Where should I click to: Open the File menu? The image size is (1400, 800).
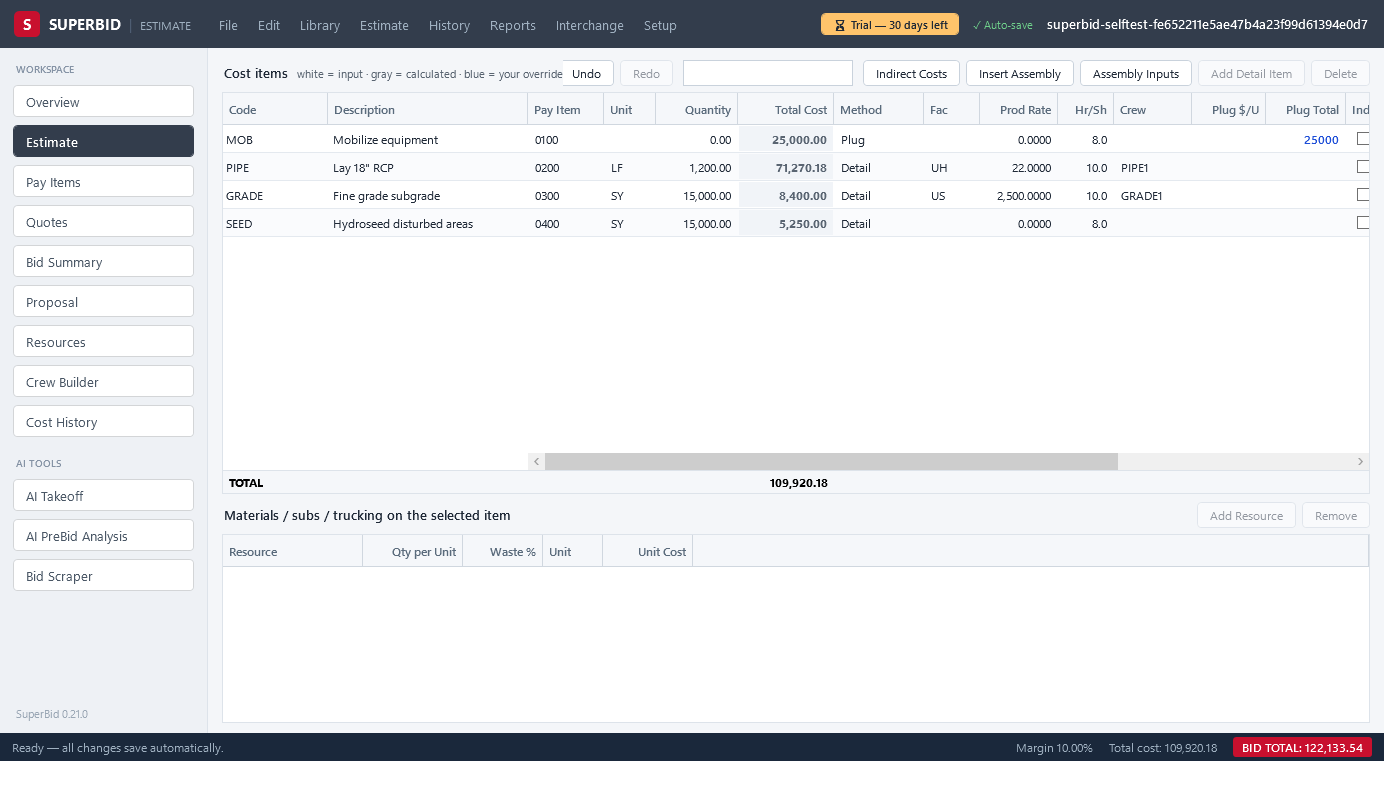(228, 25)
